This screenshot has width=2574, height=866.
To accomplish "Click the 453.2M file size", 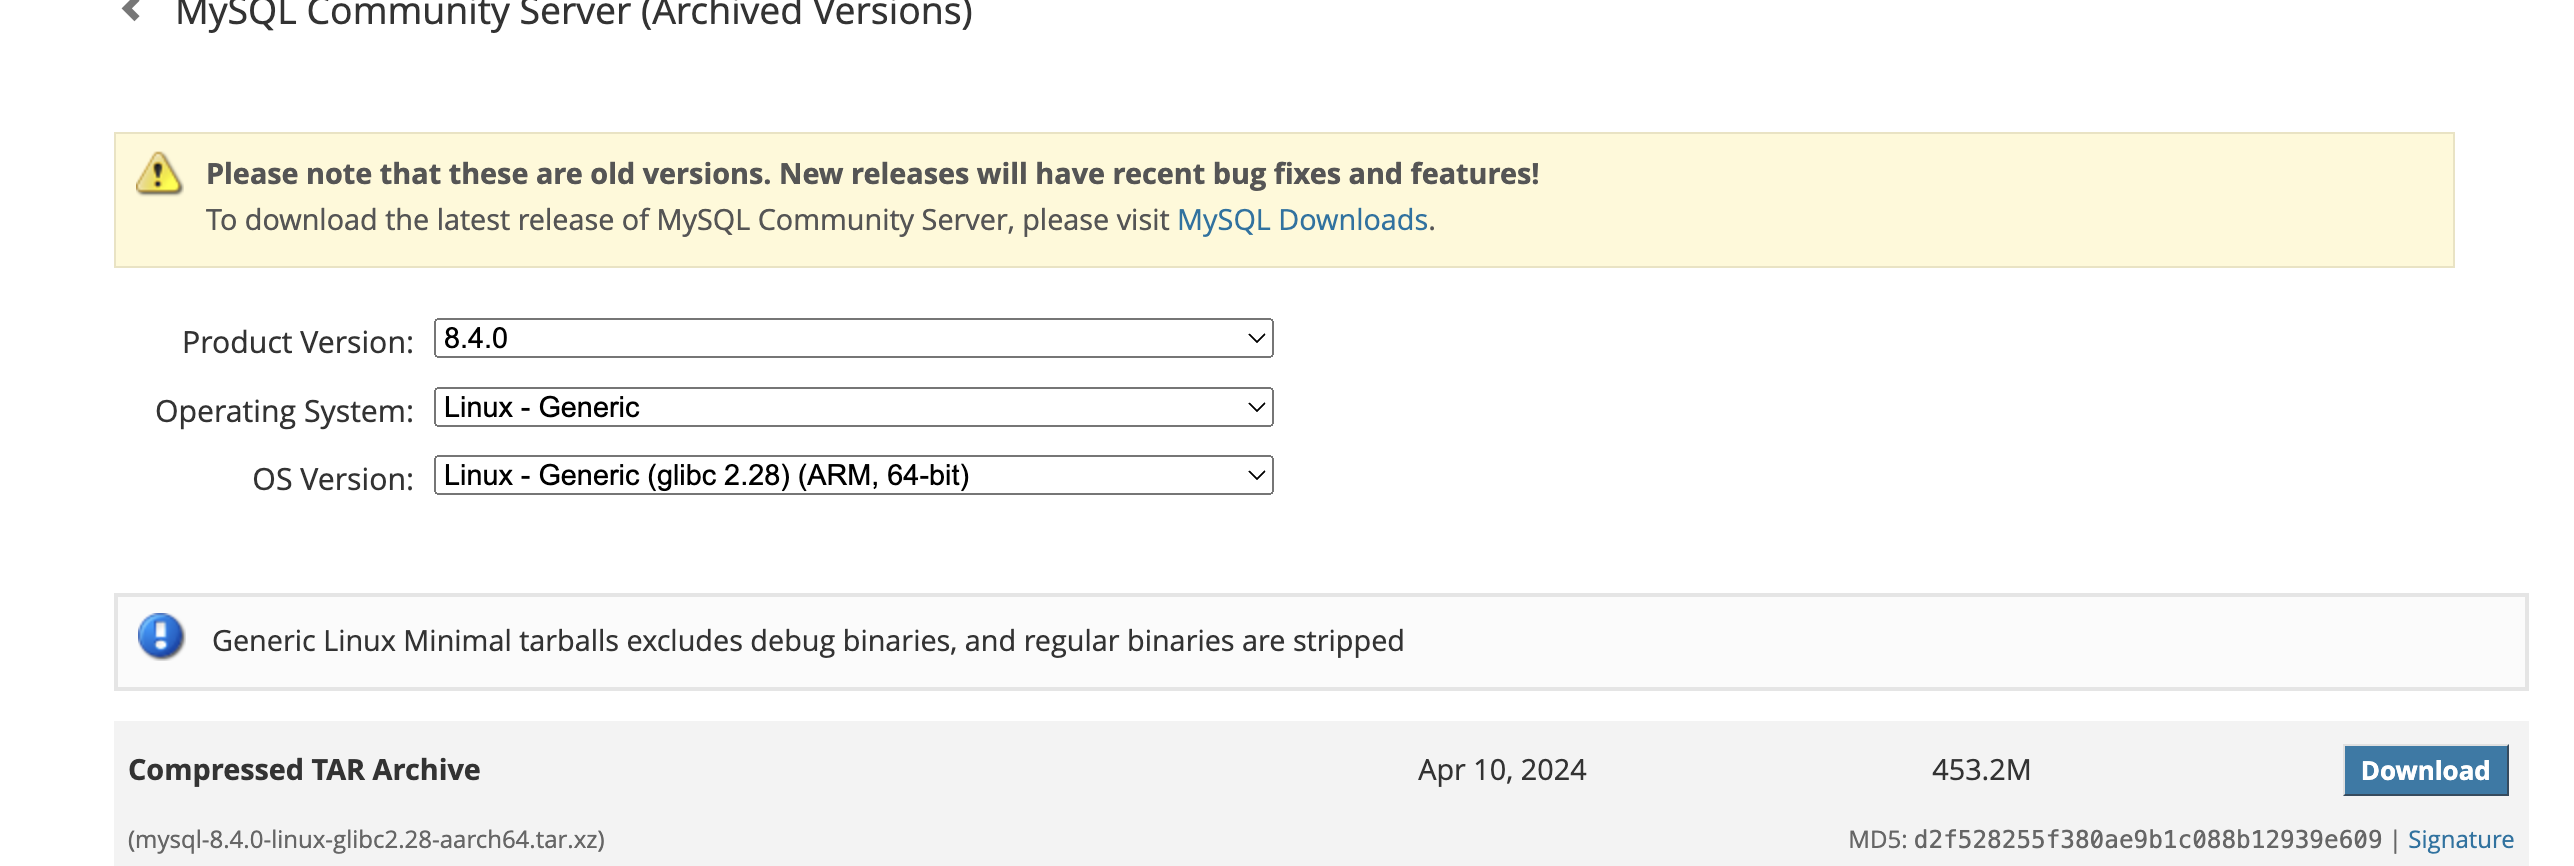I will 1981,770.
